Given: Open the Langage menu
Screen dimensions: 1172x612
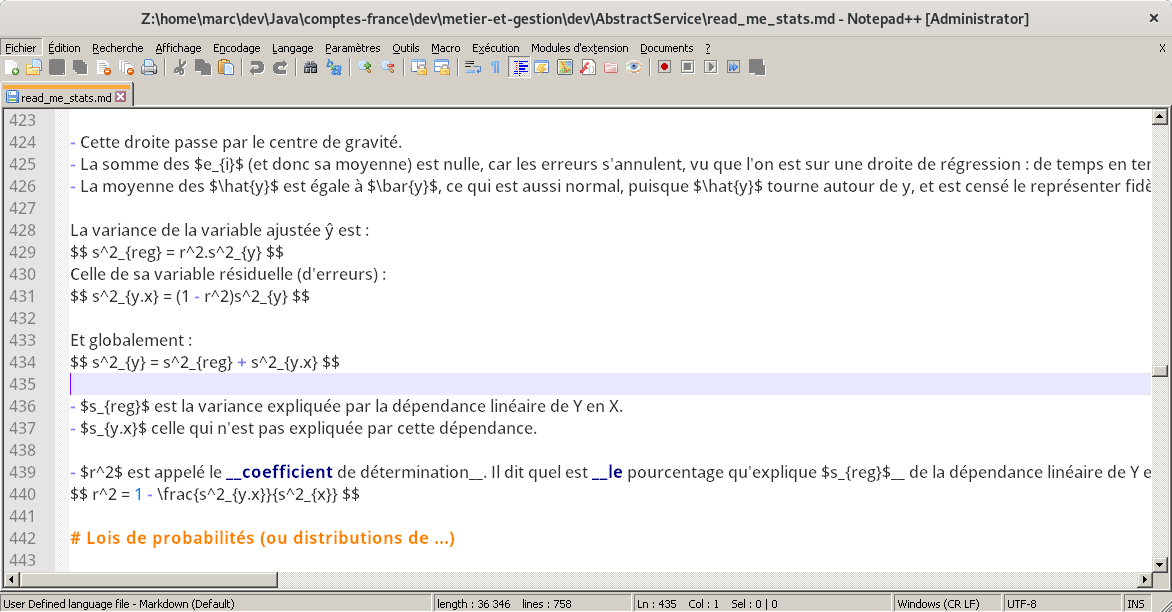Looking at the screenshot, I should tap(292, 48).
